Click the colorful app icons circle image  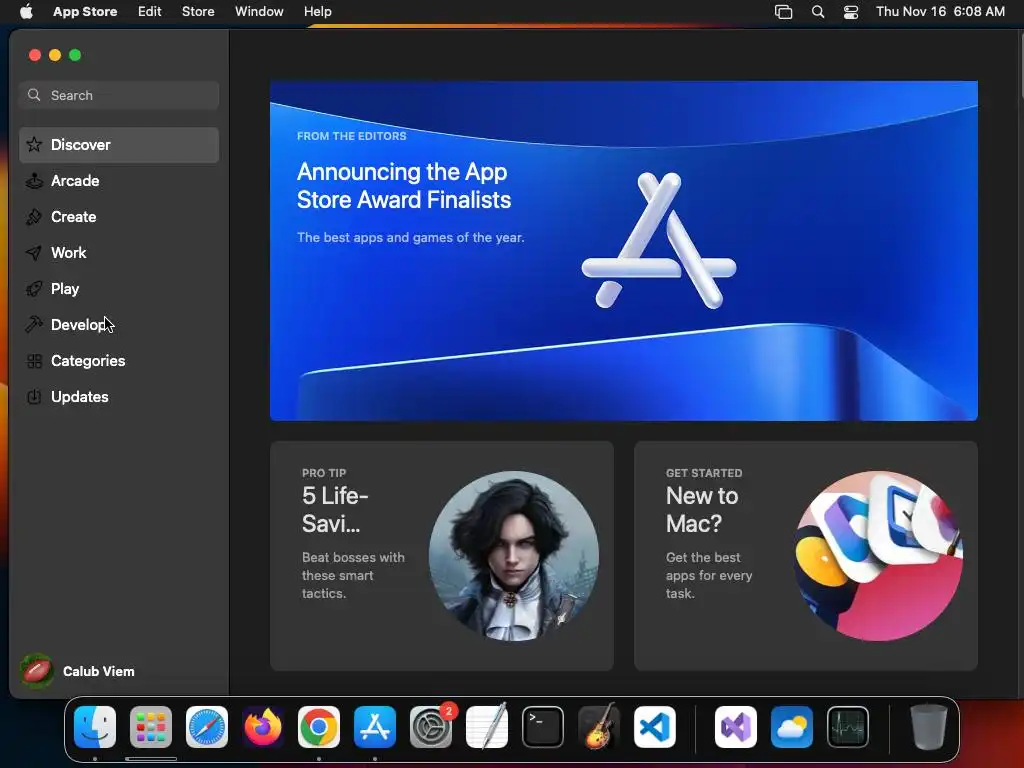click(x=878, y=556)
